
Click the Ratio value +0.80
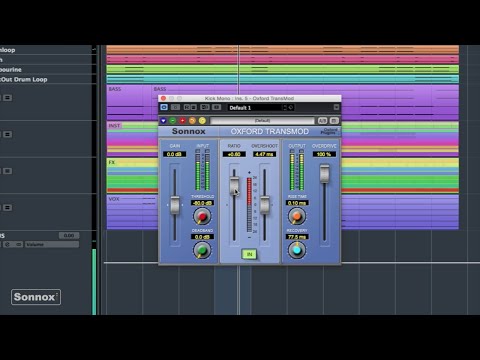pos(234,154)
